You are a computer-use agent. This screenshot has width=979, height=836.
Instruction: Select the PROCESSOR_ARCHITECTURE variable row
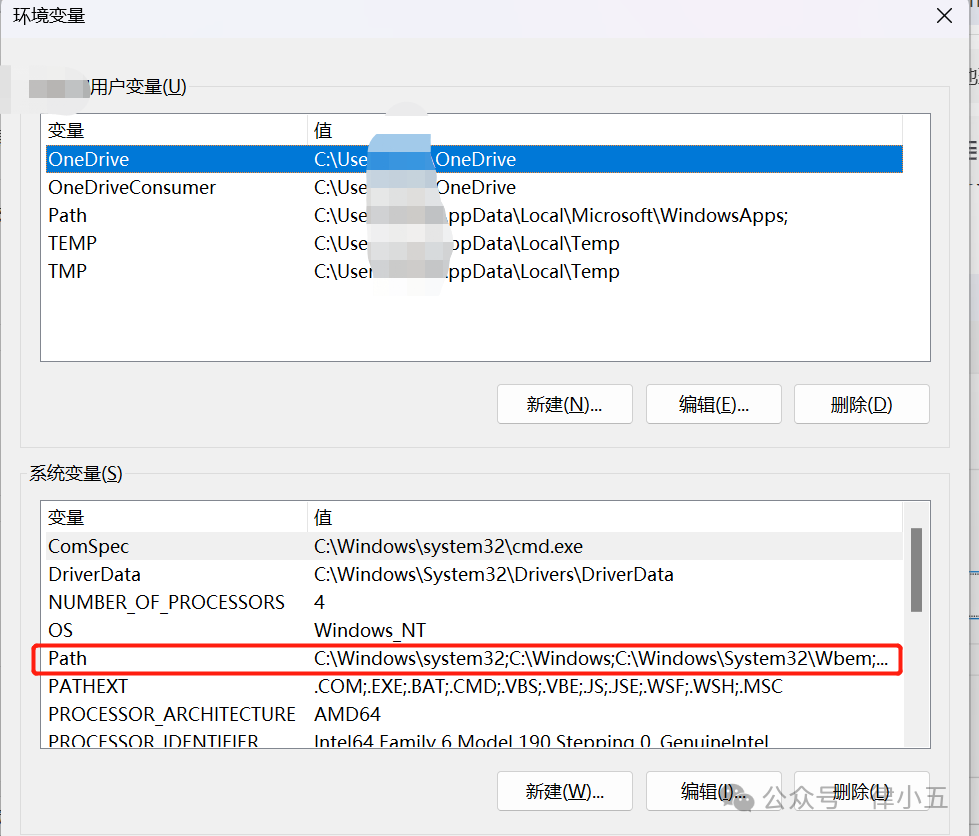[475, 714]
